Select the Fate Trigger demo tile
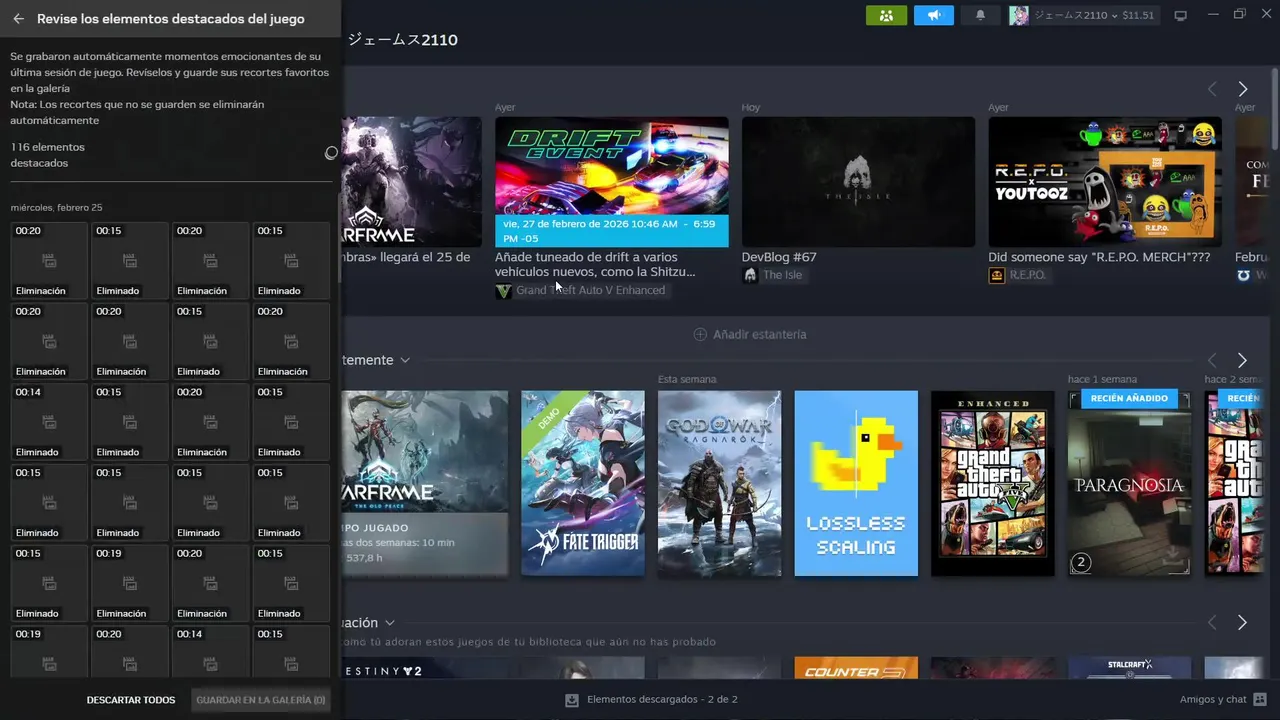Image resolution: width=1280 pixels, height=720 pixels. 583,483
